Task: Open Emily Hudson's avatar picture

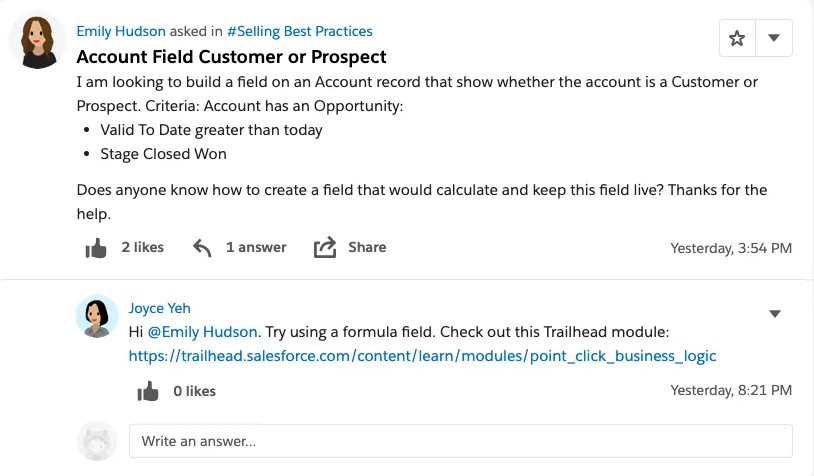Action: 37,42
